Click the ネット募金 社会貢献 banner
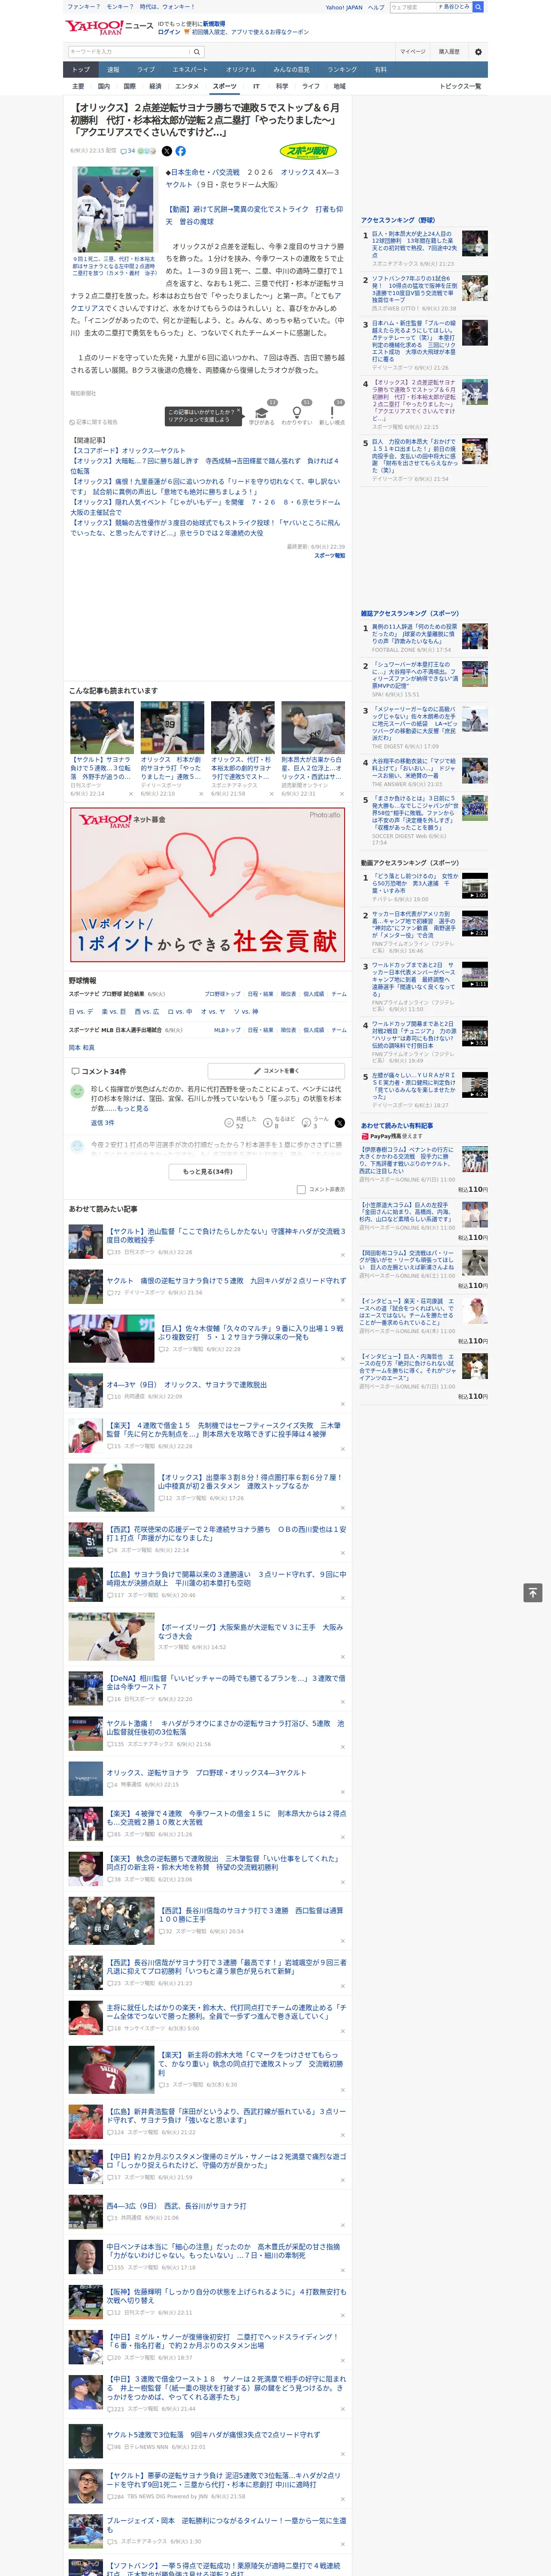Viewport: 551px width, 2576px height. (208, 884)
